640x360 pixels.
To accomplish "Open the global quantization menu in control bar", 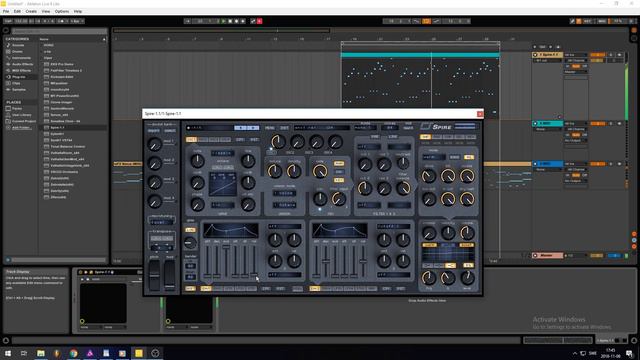I will point(76,21).
